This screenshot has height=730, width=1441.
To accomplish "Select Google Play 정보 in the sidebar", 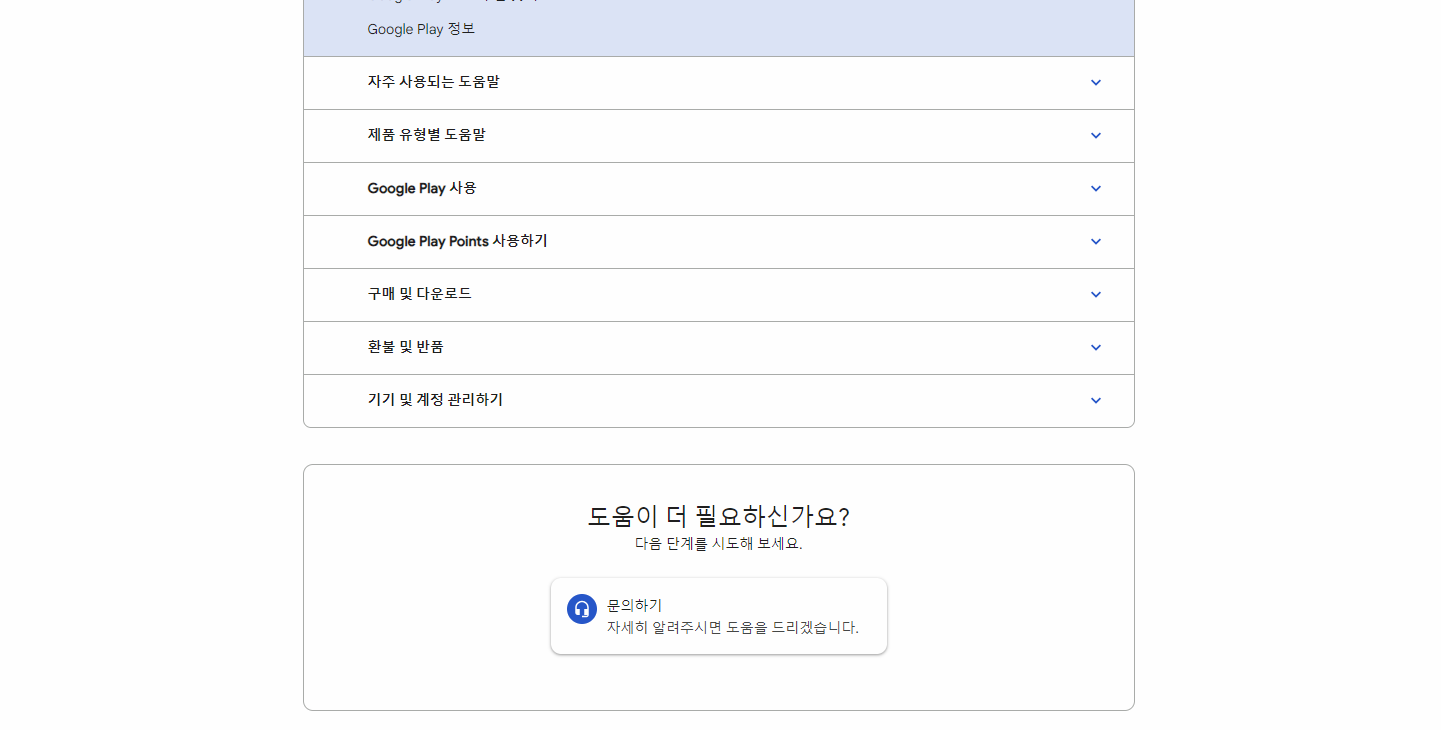I will point(421,29).
